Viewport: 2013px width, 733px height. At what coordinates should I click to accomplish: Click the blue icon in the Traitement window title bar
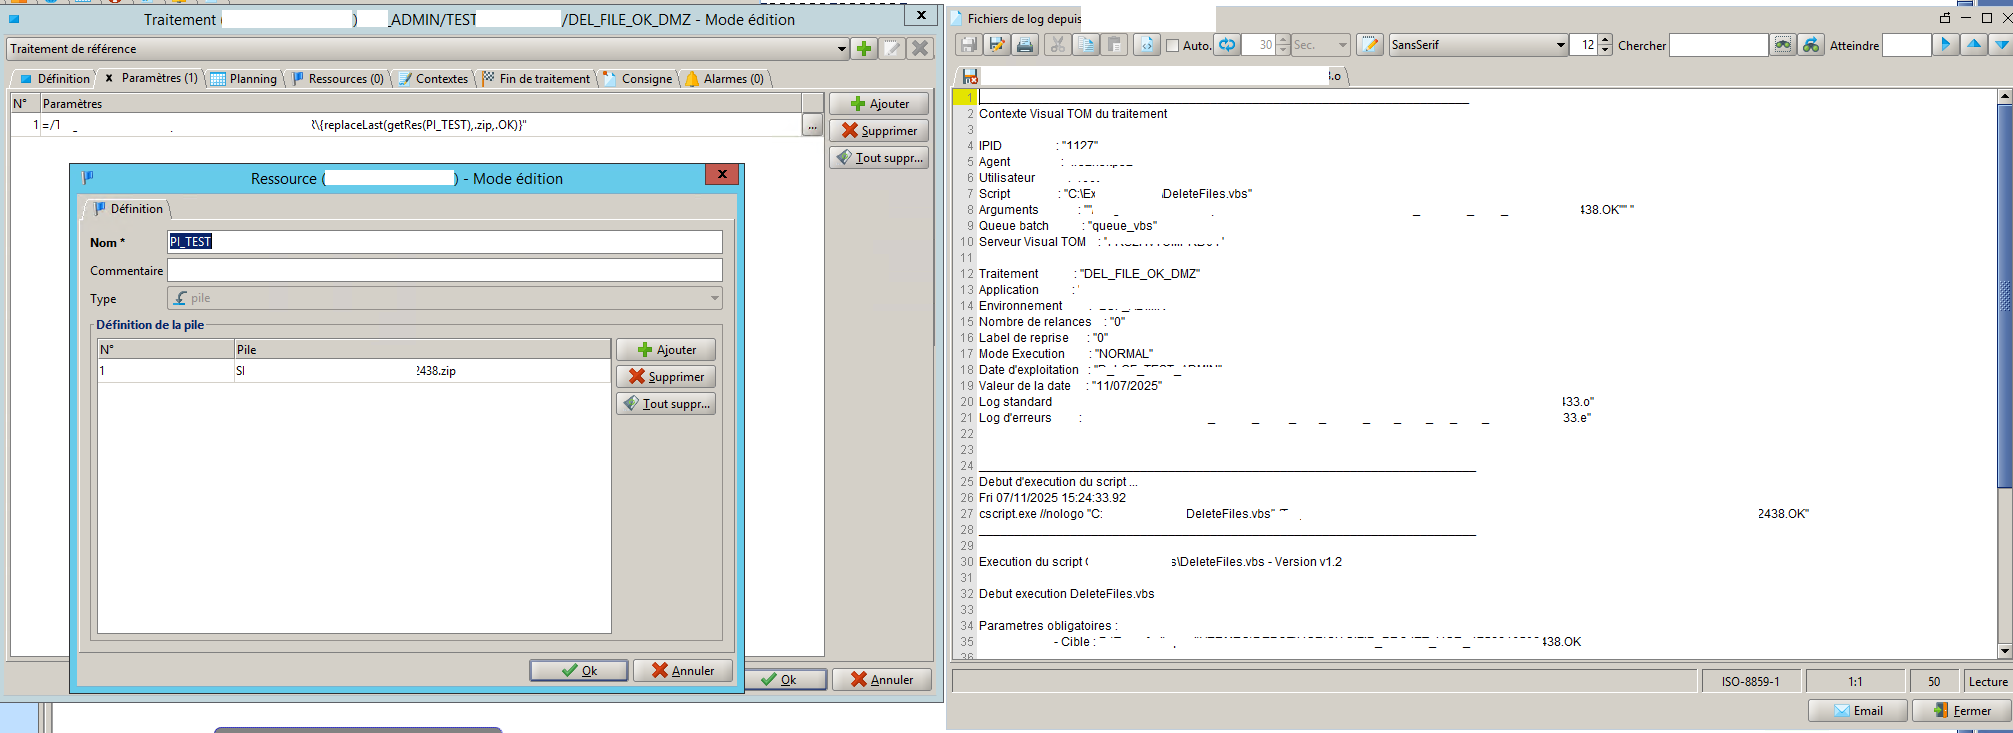(14, 19)
